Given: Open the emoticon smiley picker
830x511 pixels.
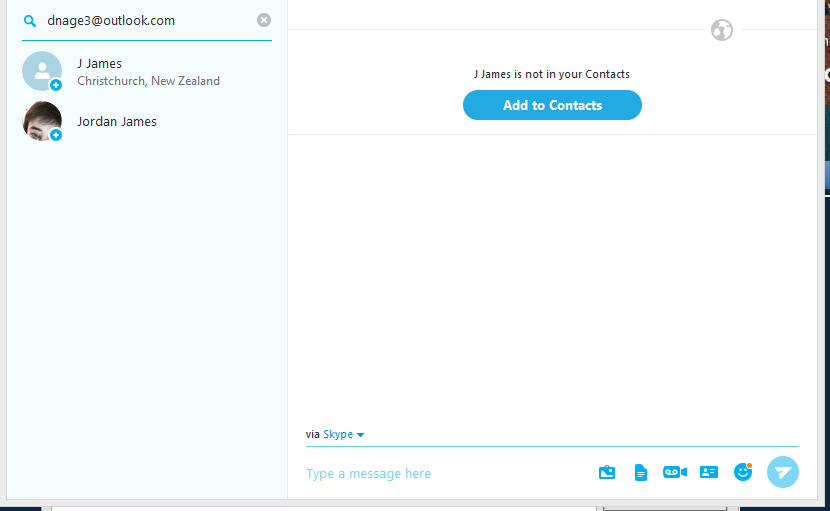Looking at the screenshot, I should point(742,472).
